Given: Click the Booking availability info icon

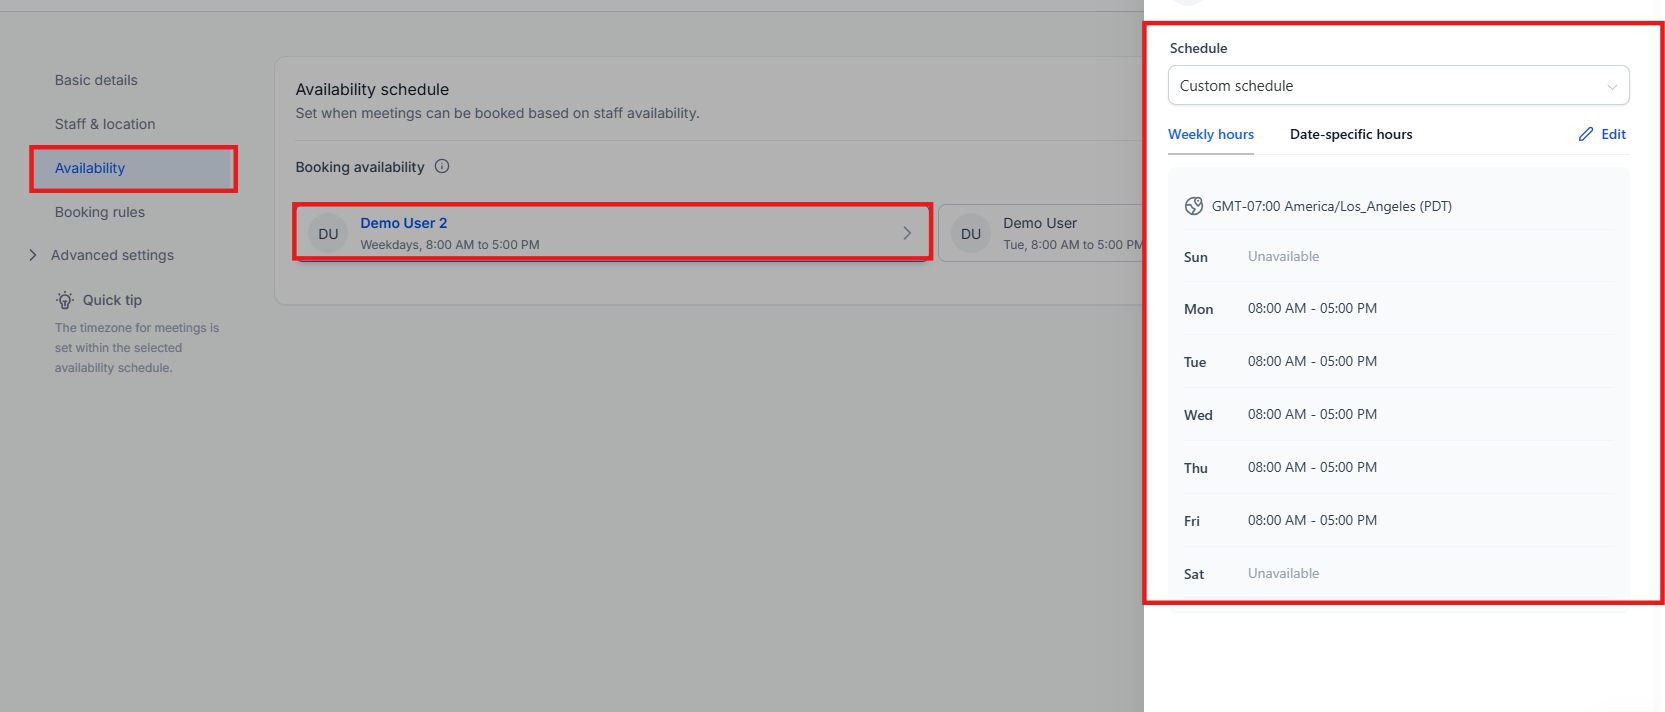Looking at the screenshot, I should [x=442, y=167].
